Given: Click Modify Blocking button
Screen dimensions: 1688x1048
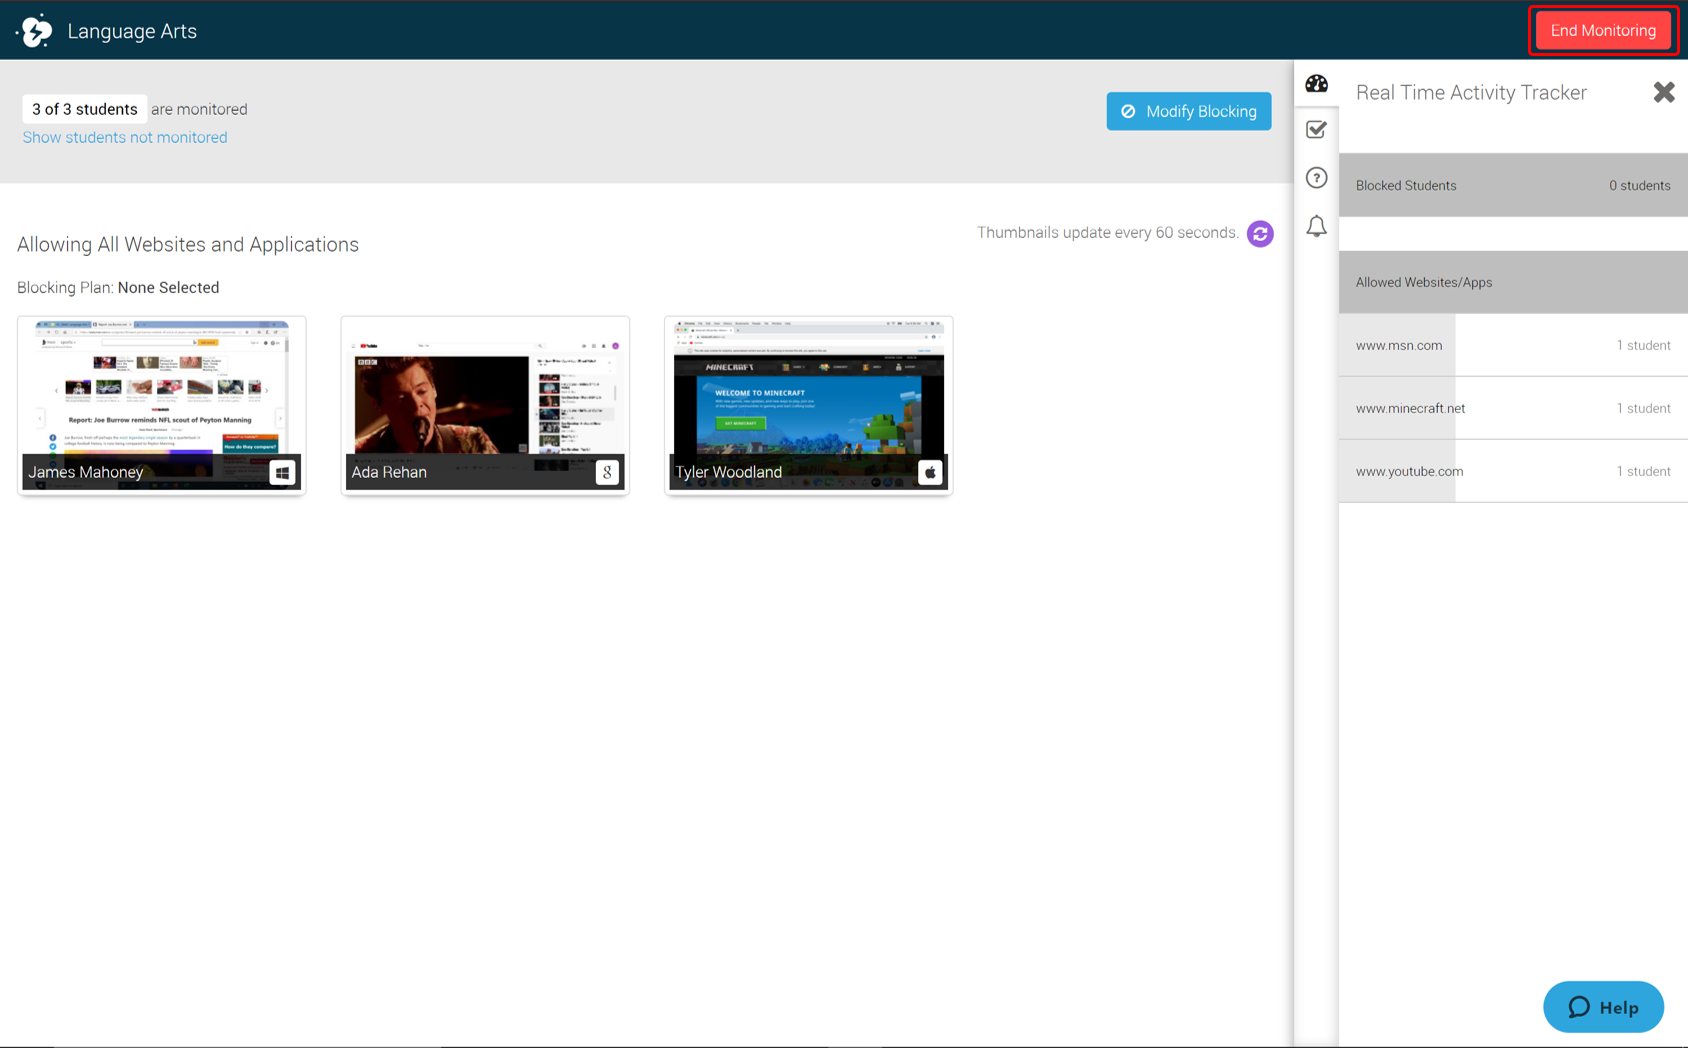Looking at the screenshot, I should point(1189,111).
